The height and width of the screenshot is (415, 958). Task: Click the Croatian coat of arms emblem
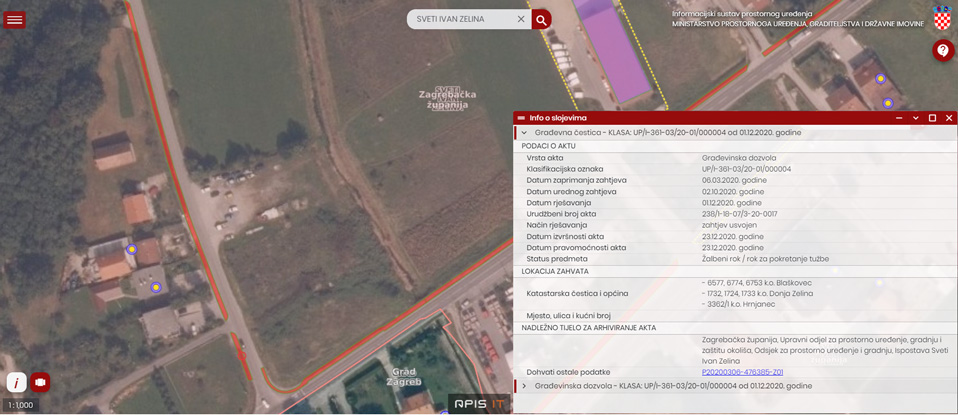click(x=942, y=18)
